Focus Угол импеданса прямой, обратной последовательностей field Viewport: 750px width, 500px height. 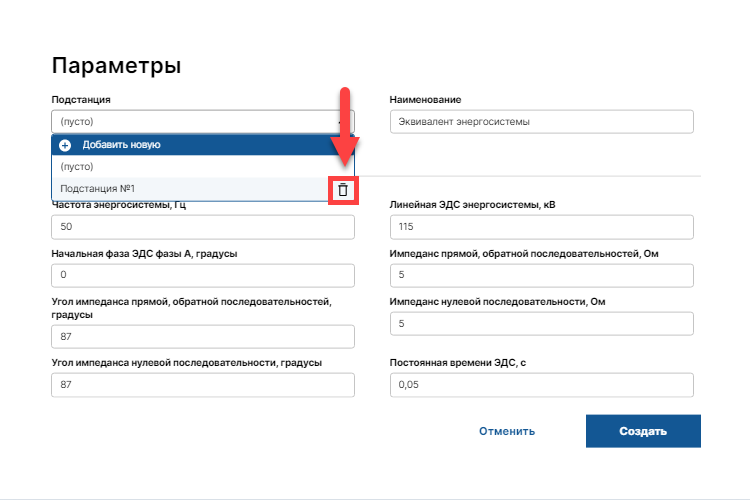[x=203, y=336]
